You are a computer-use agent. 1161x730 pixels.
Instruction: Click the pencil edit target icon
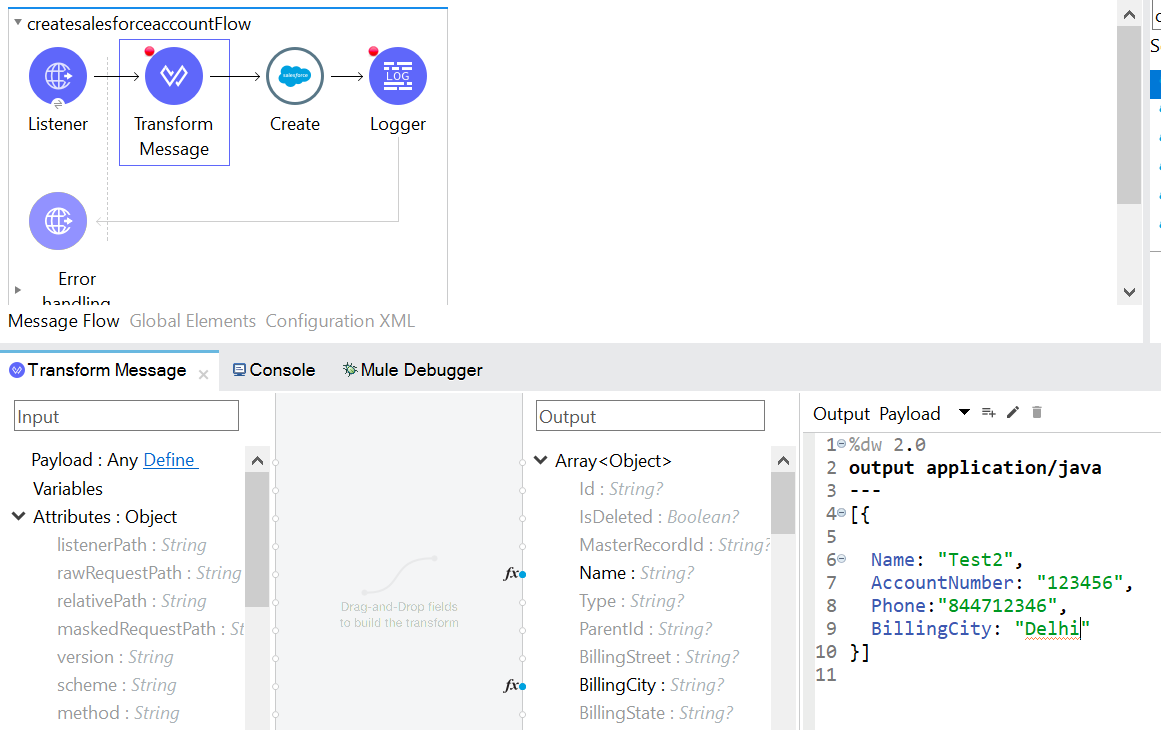point(1013,412)
